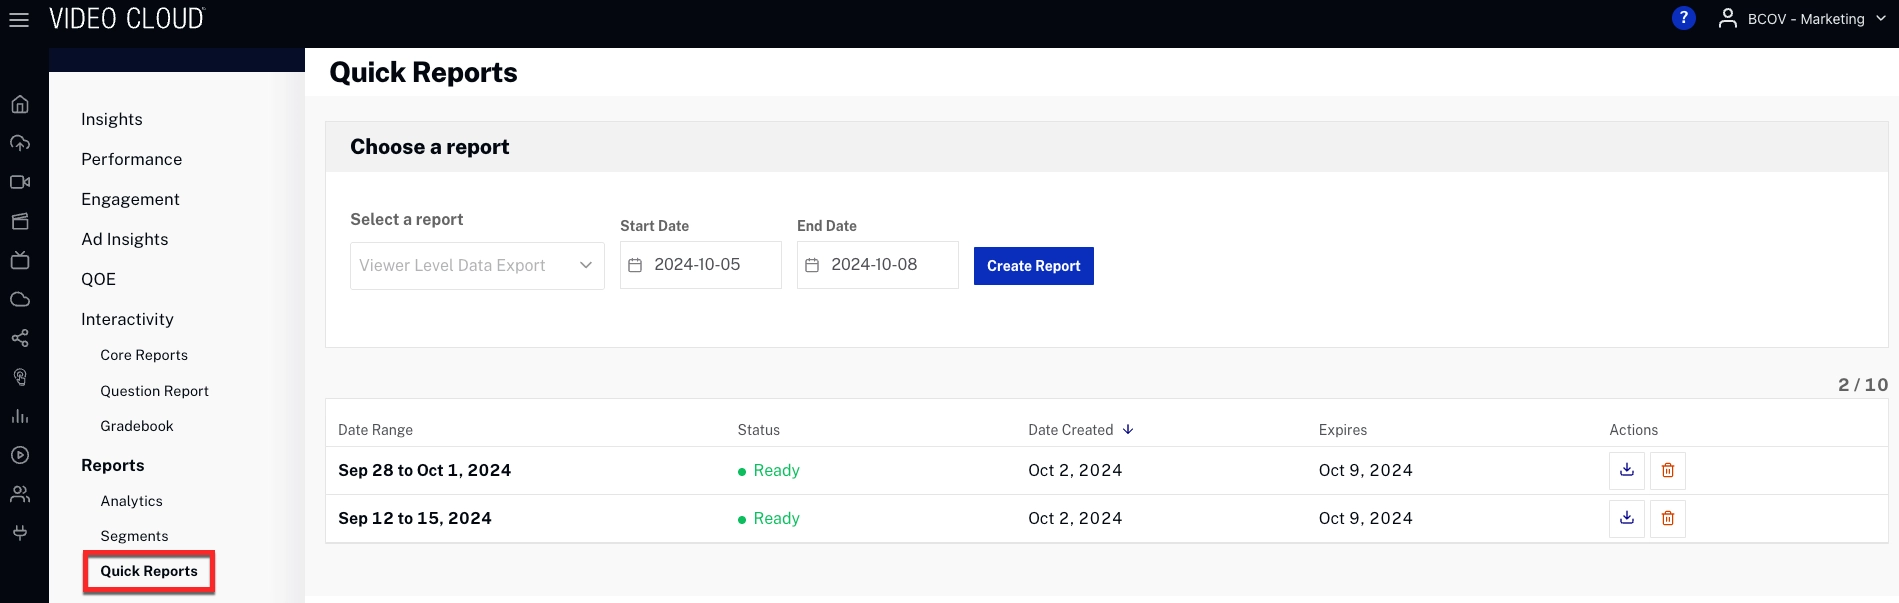
Task: Open the cloud Upload module icon
Action: pos(20,143)
